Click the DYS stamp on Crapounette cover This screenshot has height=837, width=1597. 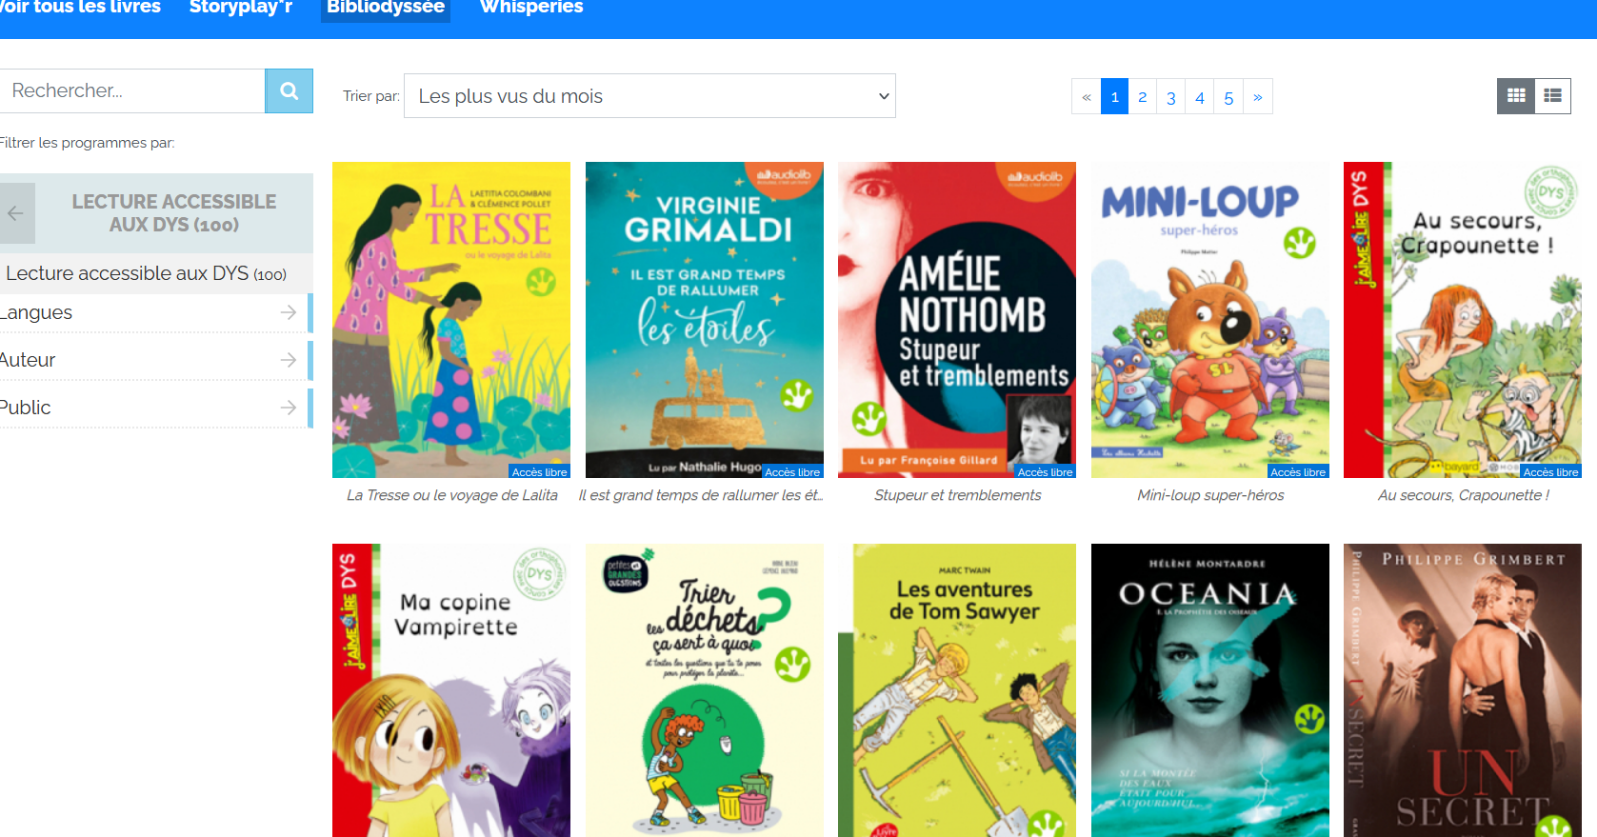1550,191
